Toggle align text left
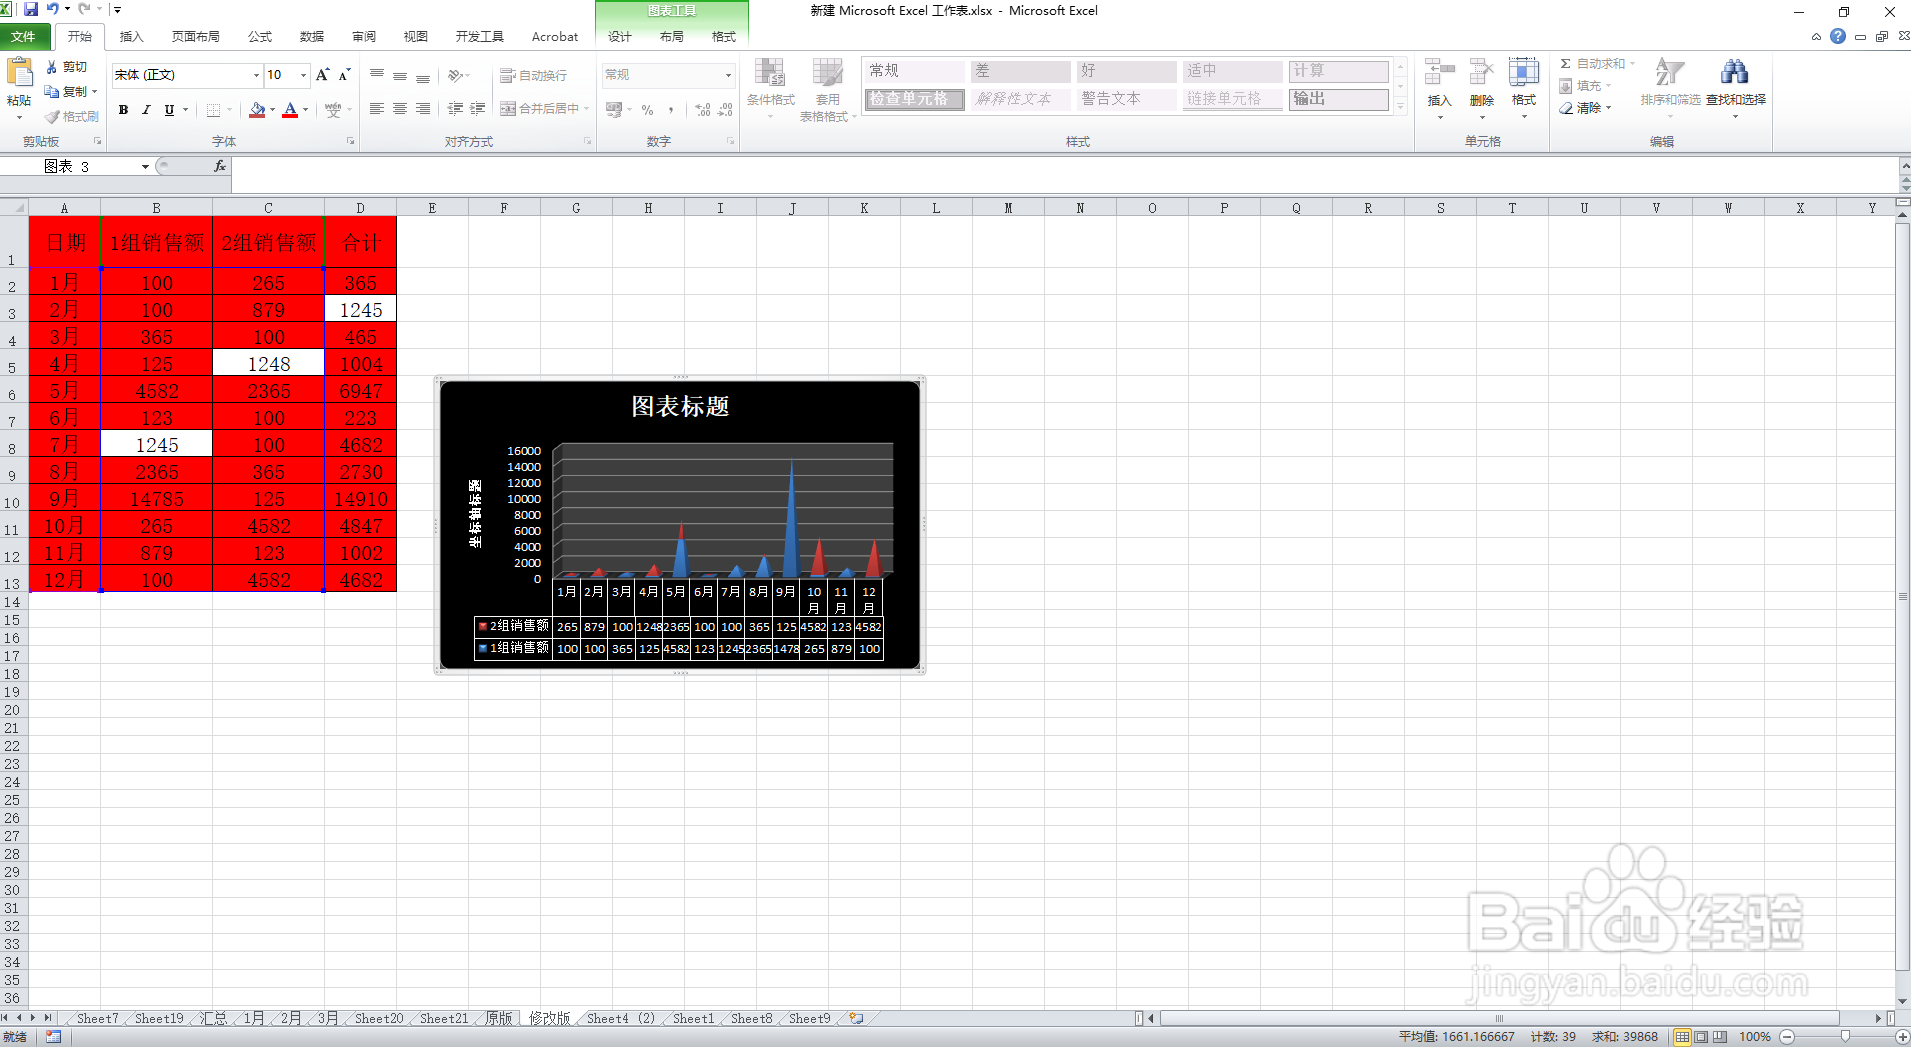Screen dimensions: 1911x1047 [x=377, y=109]
